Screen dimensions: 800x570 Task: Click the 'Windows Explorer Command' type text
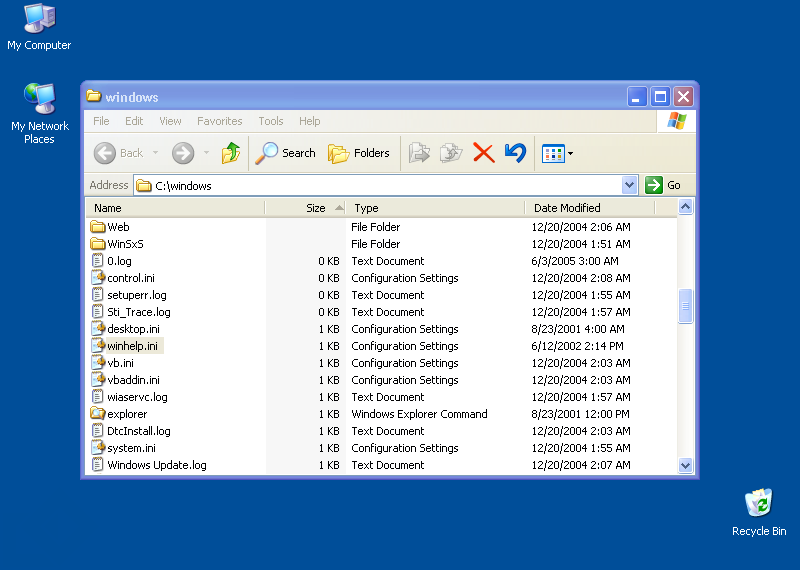pyautogui.click(x=419, y=414)
